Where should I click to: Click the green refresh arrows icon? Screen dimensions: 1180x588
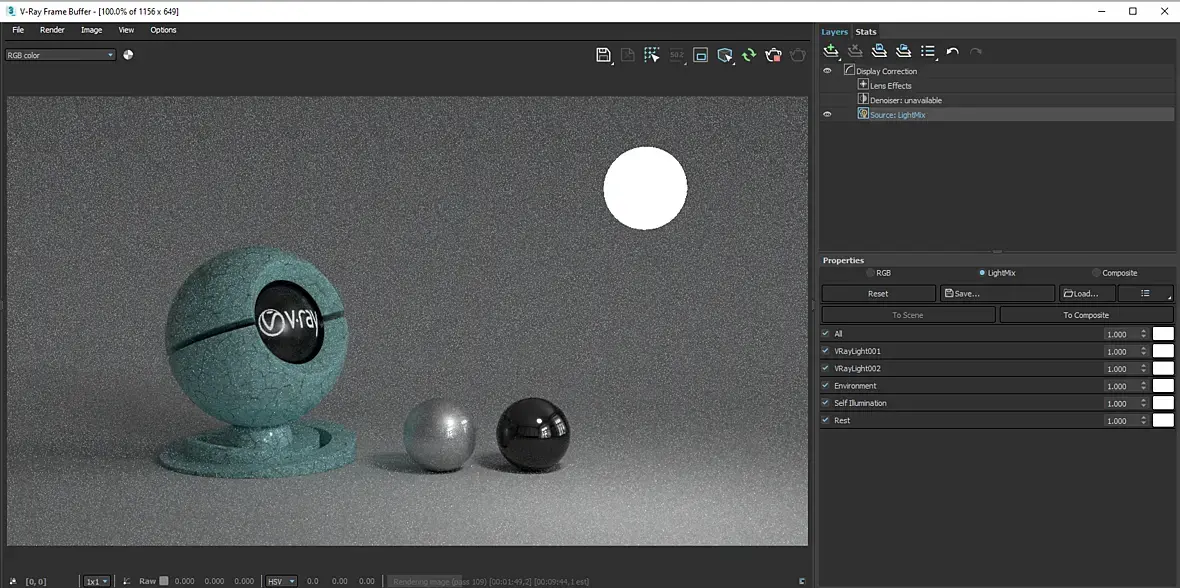point(748,55)
